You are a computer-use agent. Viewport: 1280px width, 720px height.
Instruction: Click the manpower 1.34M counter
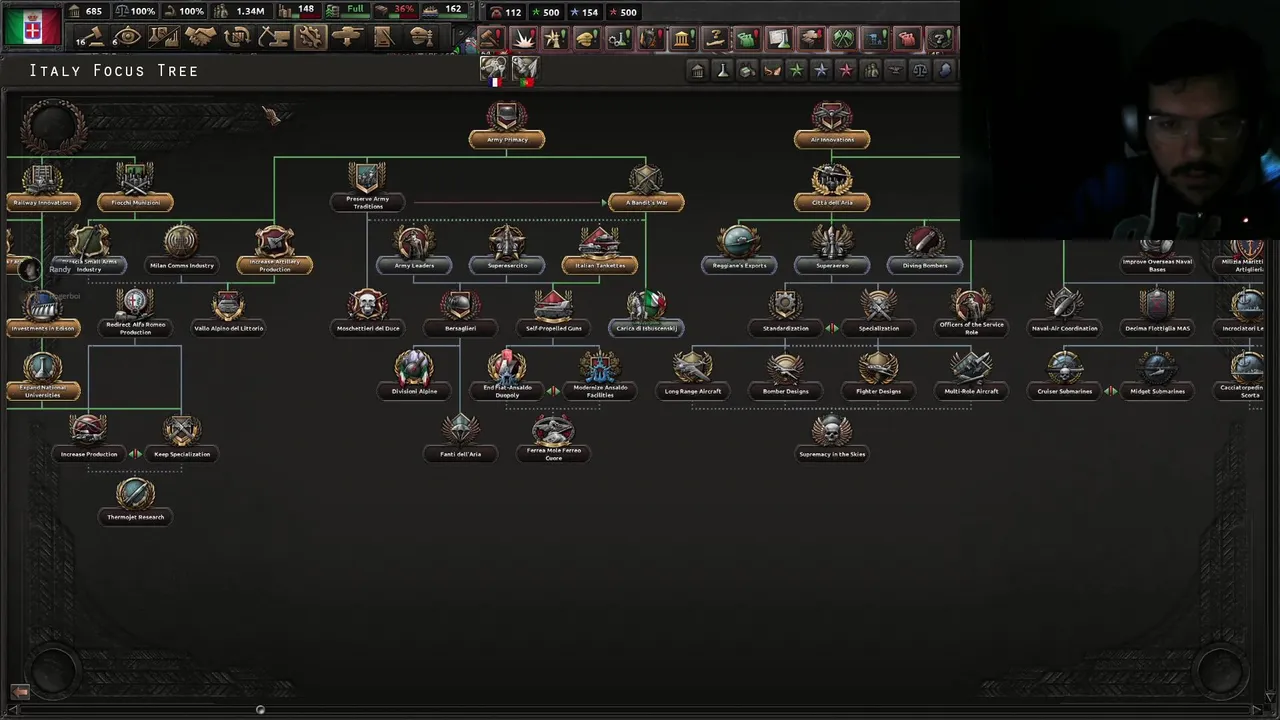[241, 11]
